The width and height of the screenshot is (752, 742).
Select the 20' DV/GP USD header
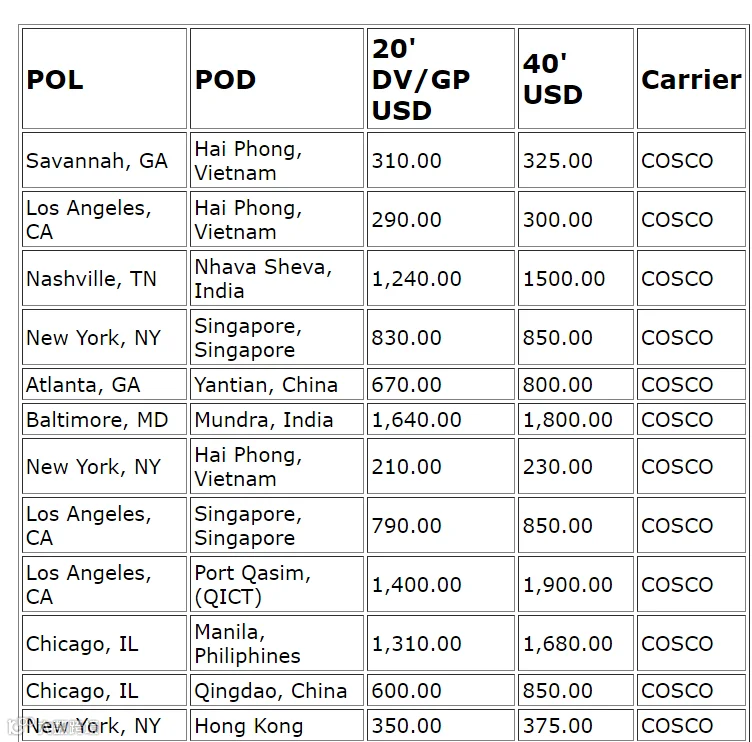point(441,79)
